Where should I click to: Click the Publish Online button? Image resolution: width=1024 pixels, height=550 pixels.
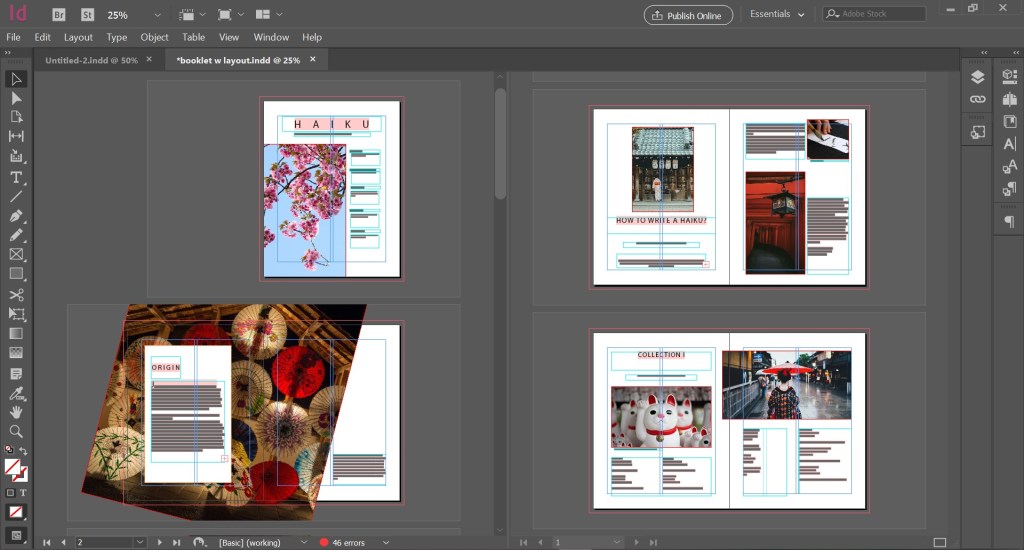tap(688, 15)
